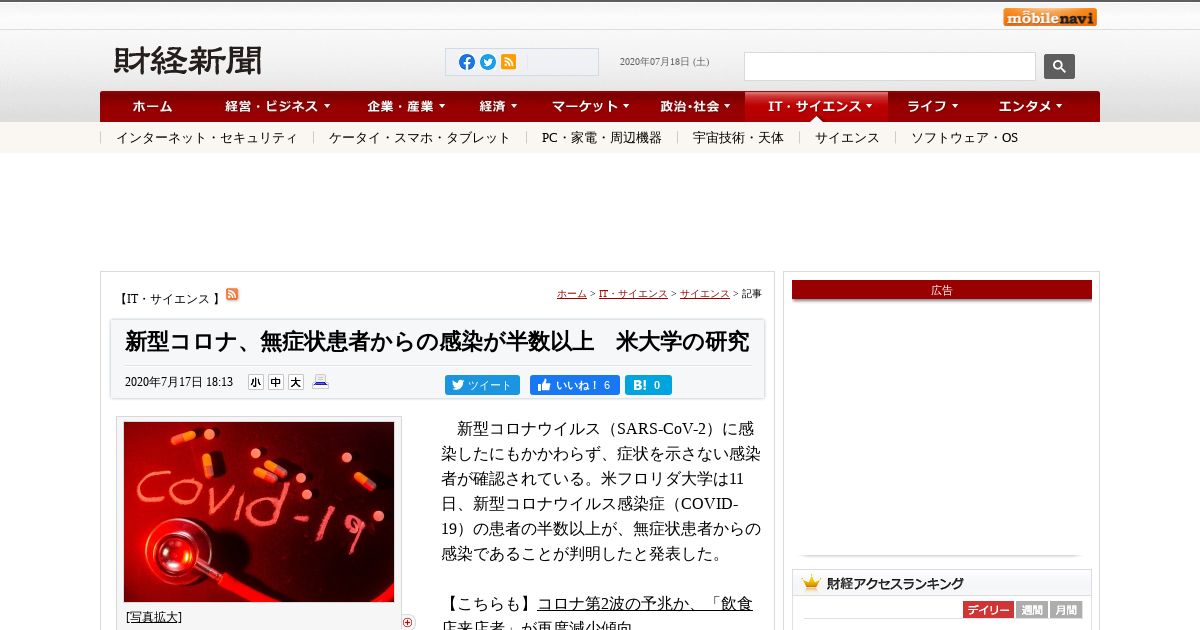Click ホーム breadcrumb link
This screenshot has height=630, width=1200.
572,294
